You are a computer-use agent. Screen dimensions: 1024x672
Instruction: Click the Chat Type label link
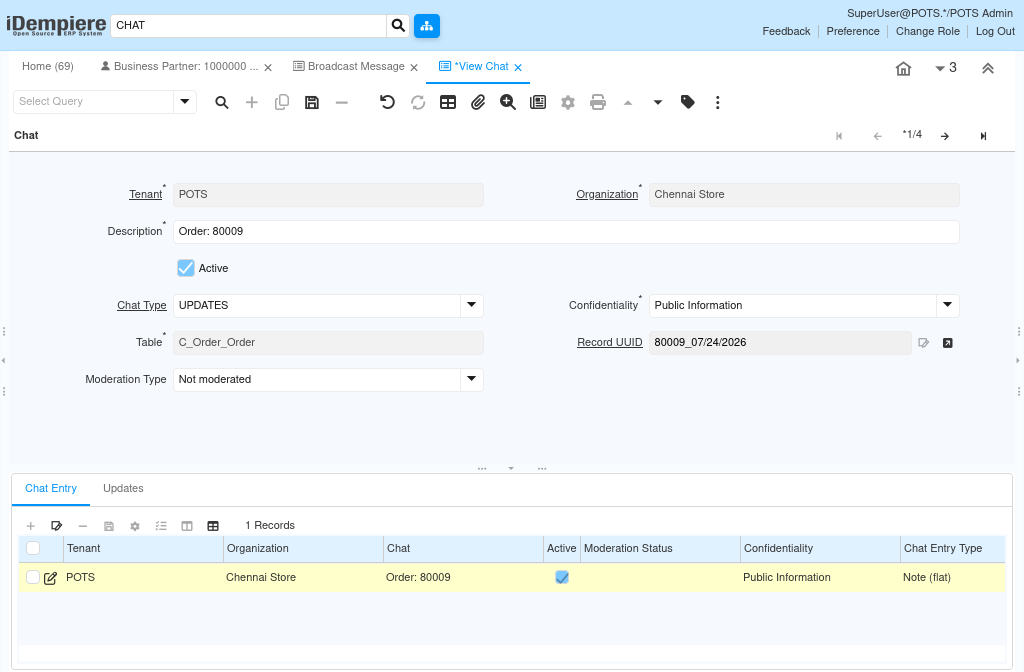[x=142, y=306]
